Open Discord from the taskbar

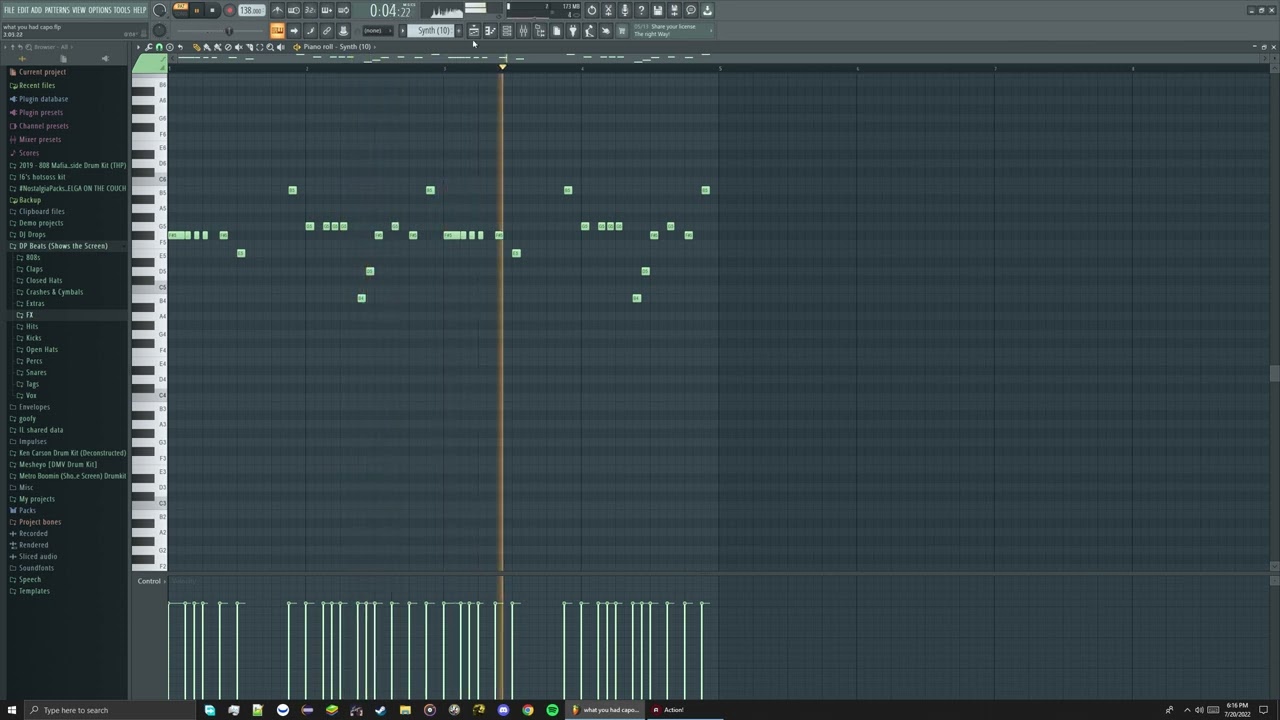[503, 710]
